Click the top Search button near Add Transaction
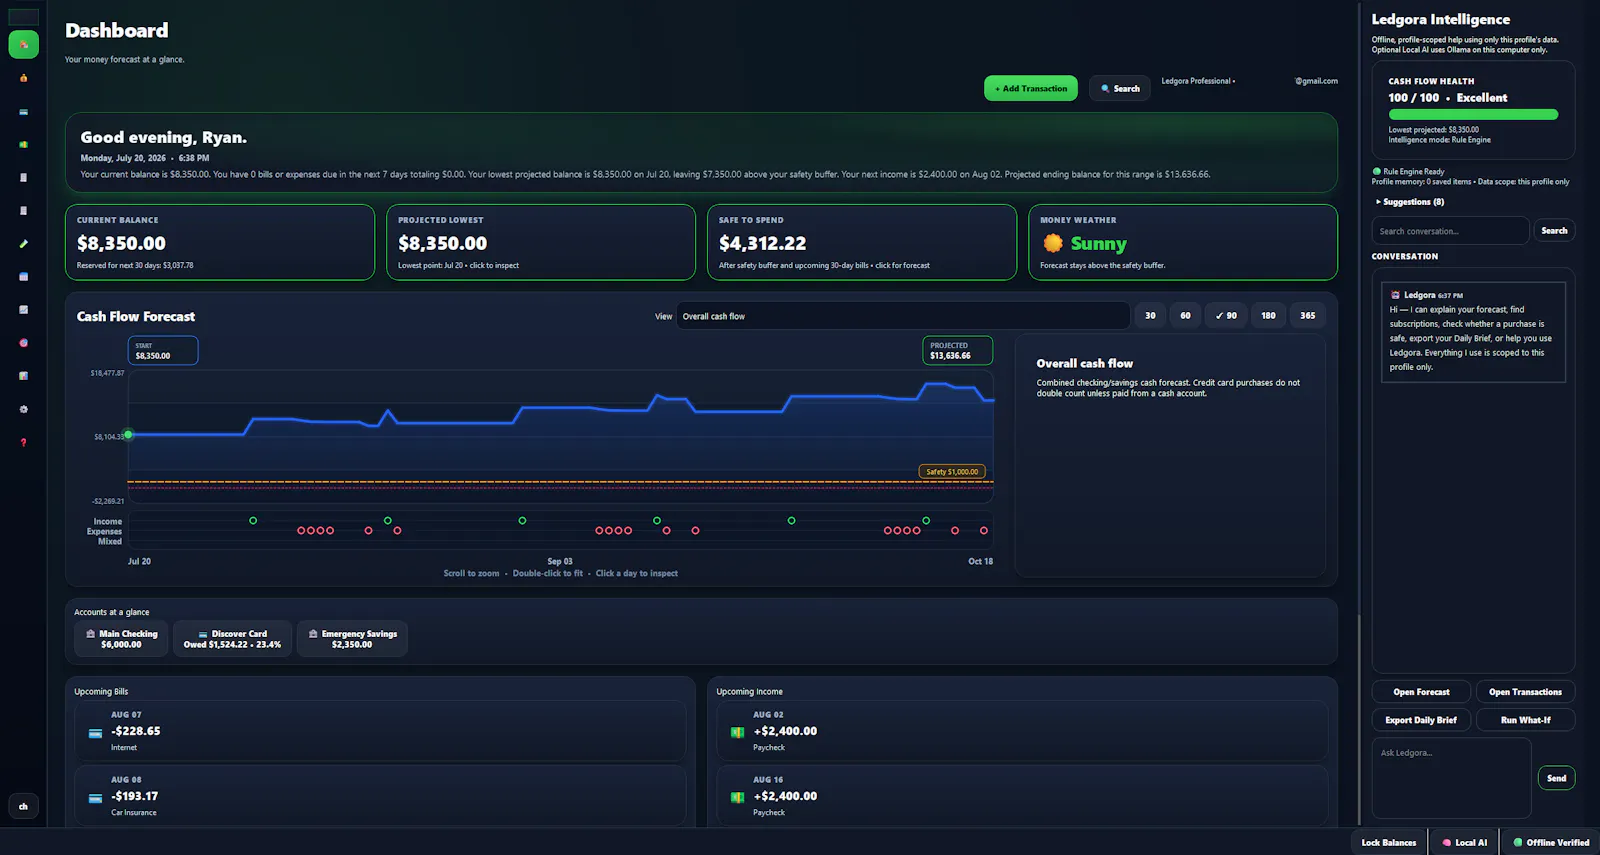This screenshot has width=1600, height=855. 1120,88
